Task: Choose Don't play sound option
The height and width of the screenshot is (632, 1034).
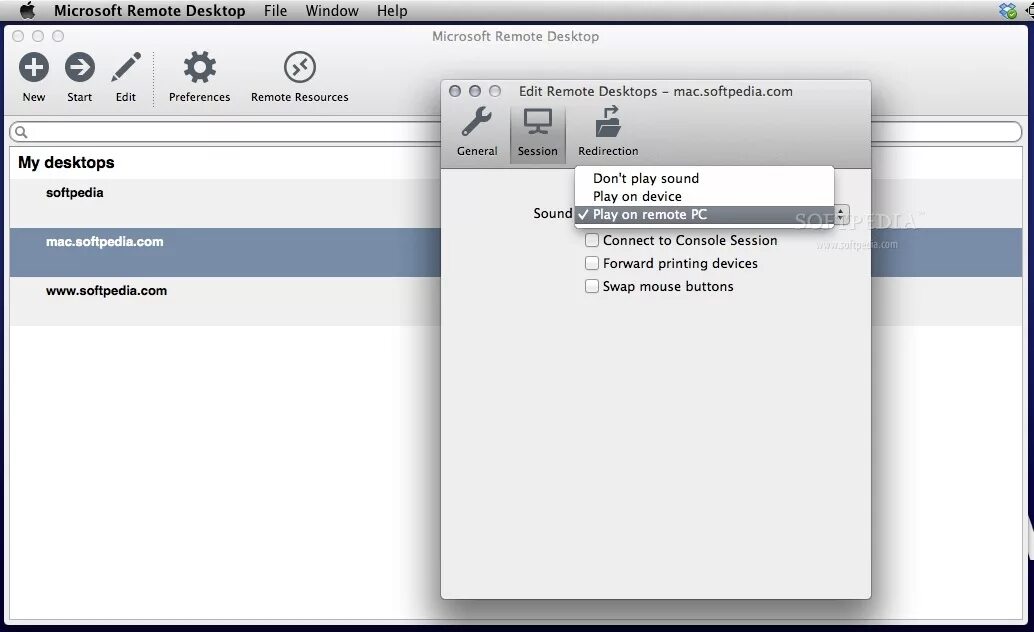Action: coord(704,178)
